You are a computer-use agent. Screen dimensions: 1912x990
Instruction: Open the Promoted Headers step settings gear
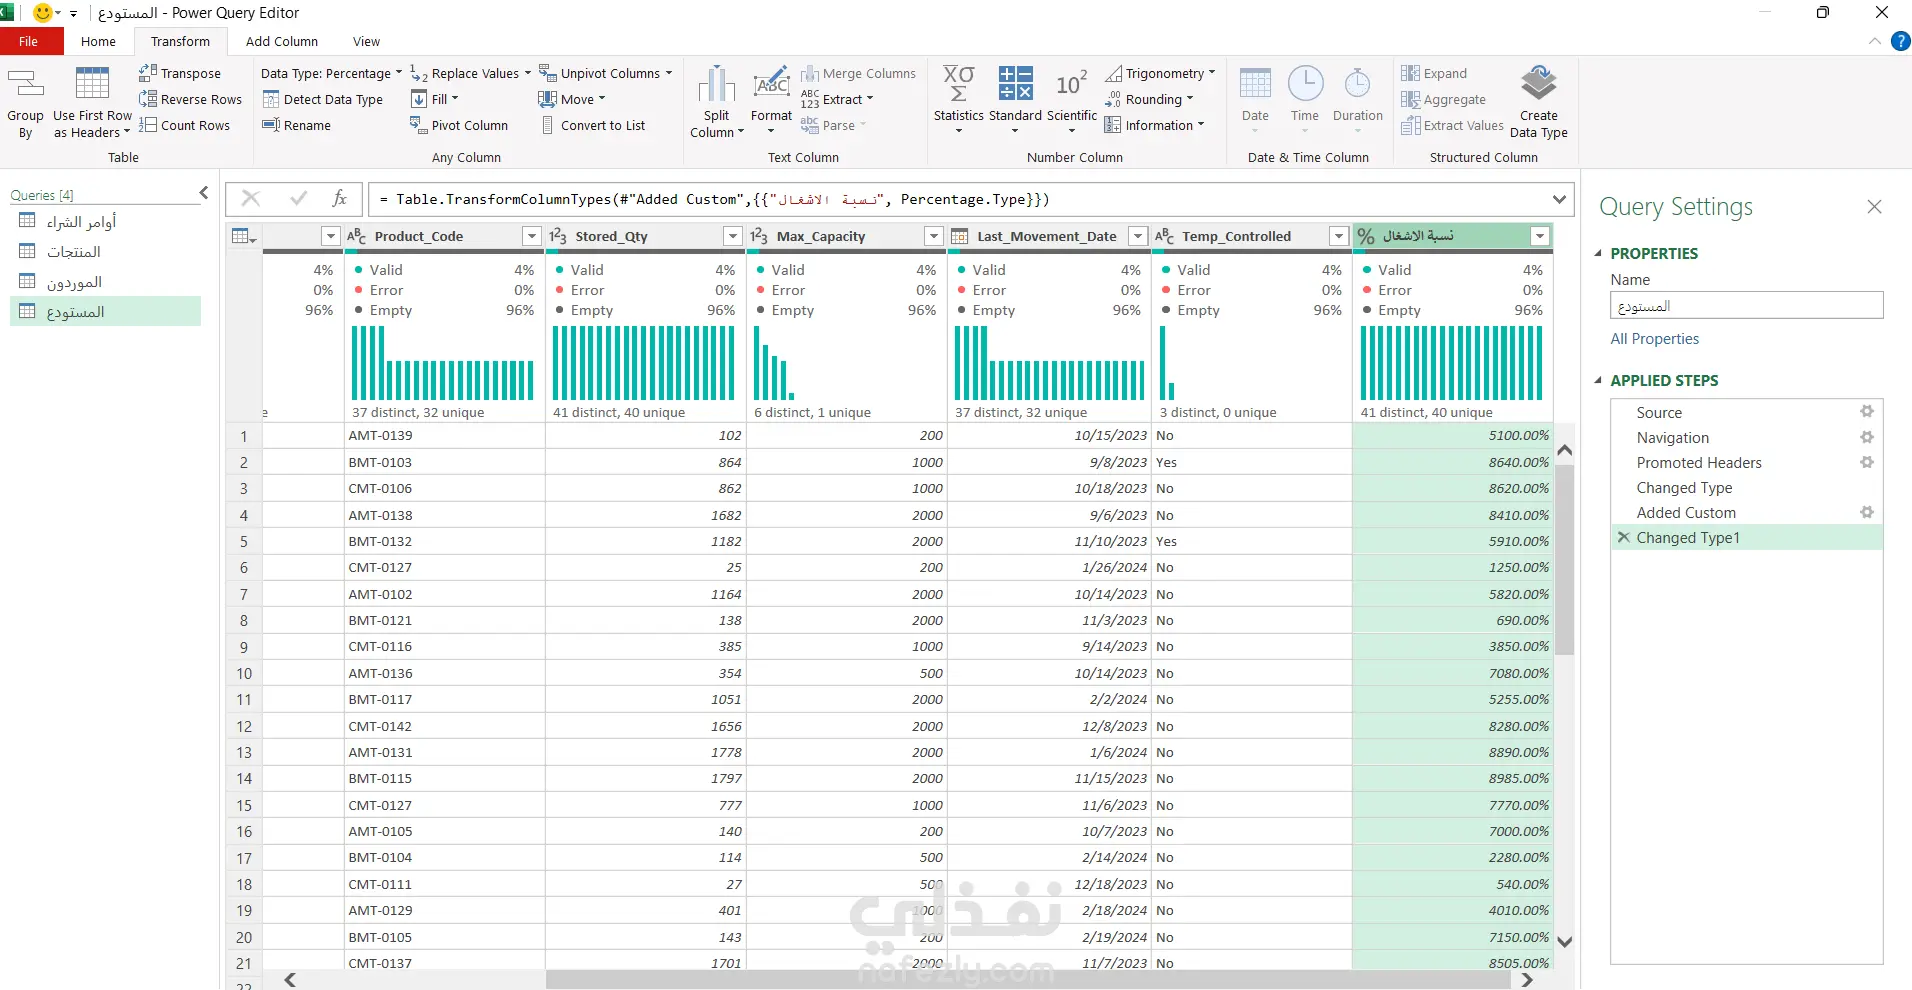pyautogui.click(x=1866, y=462)
